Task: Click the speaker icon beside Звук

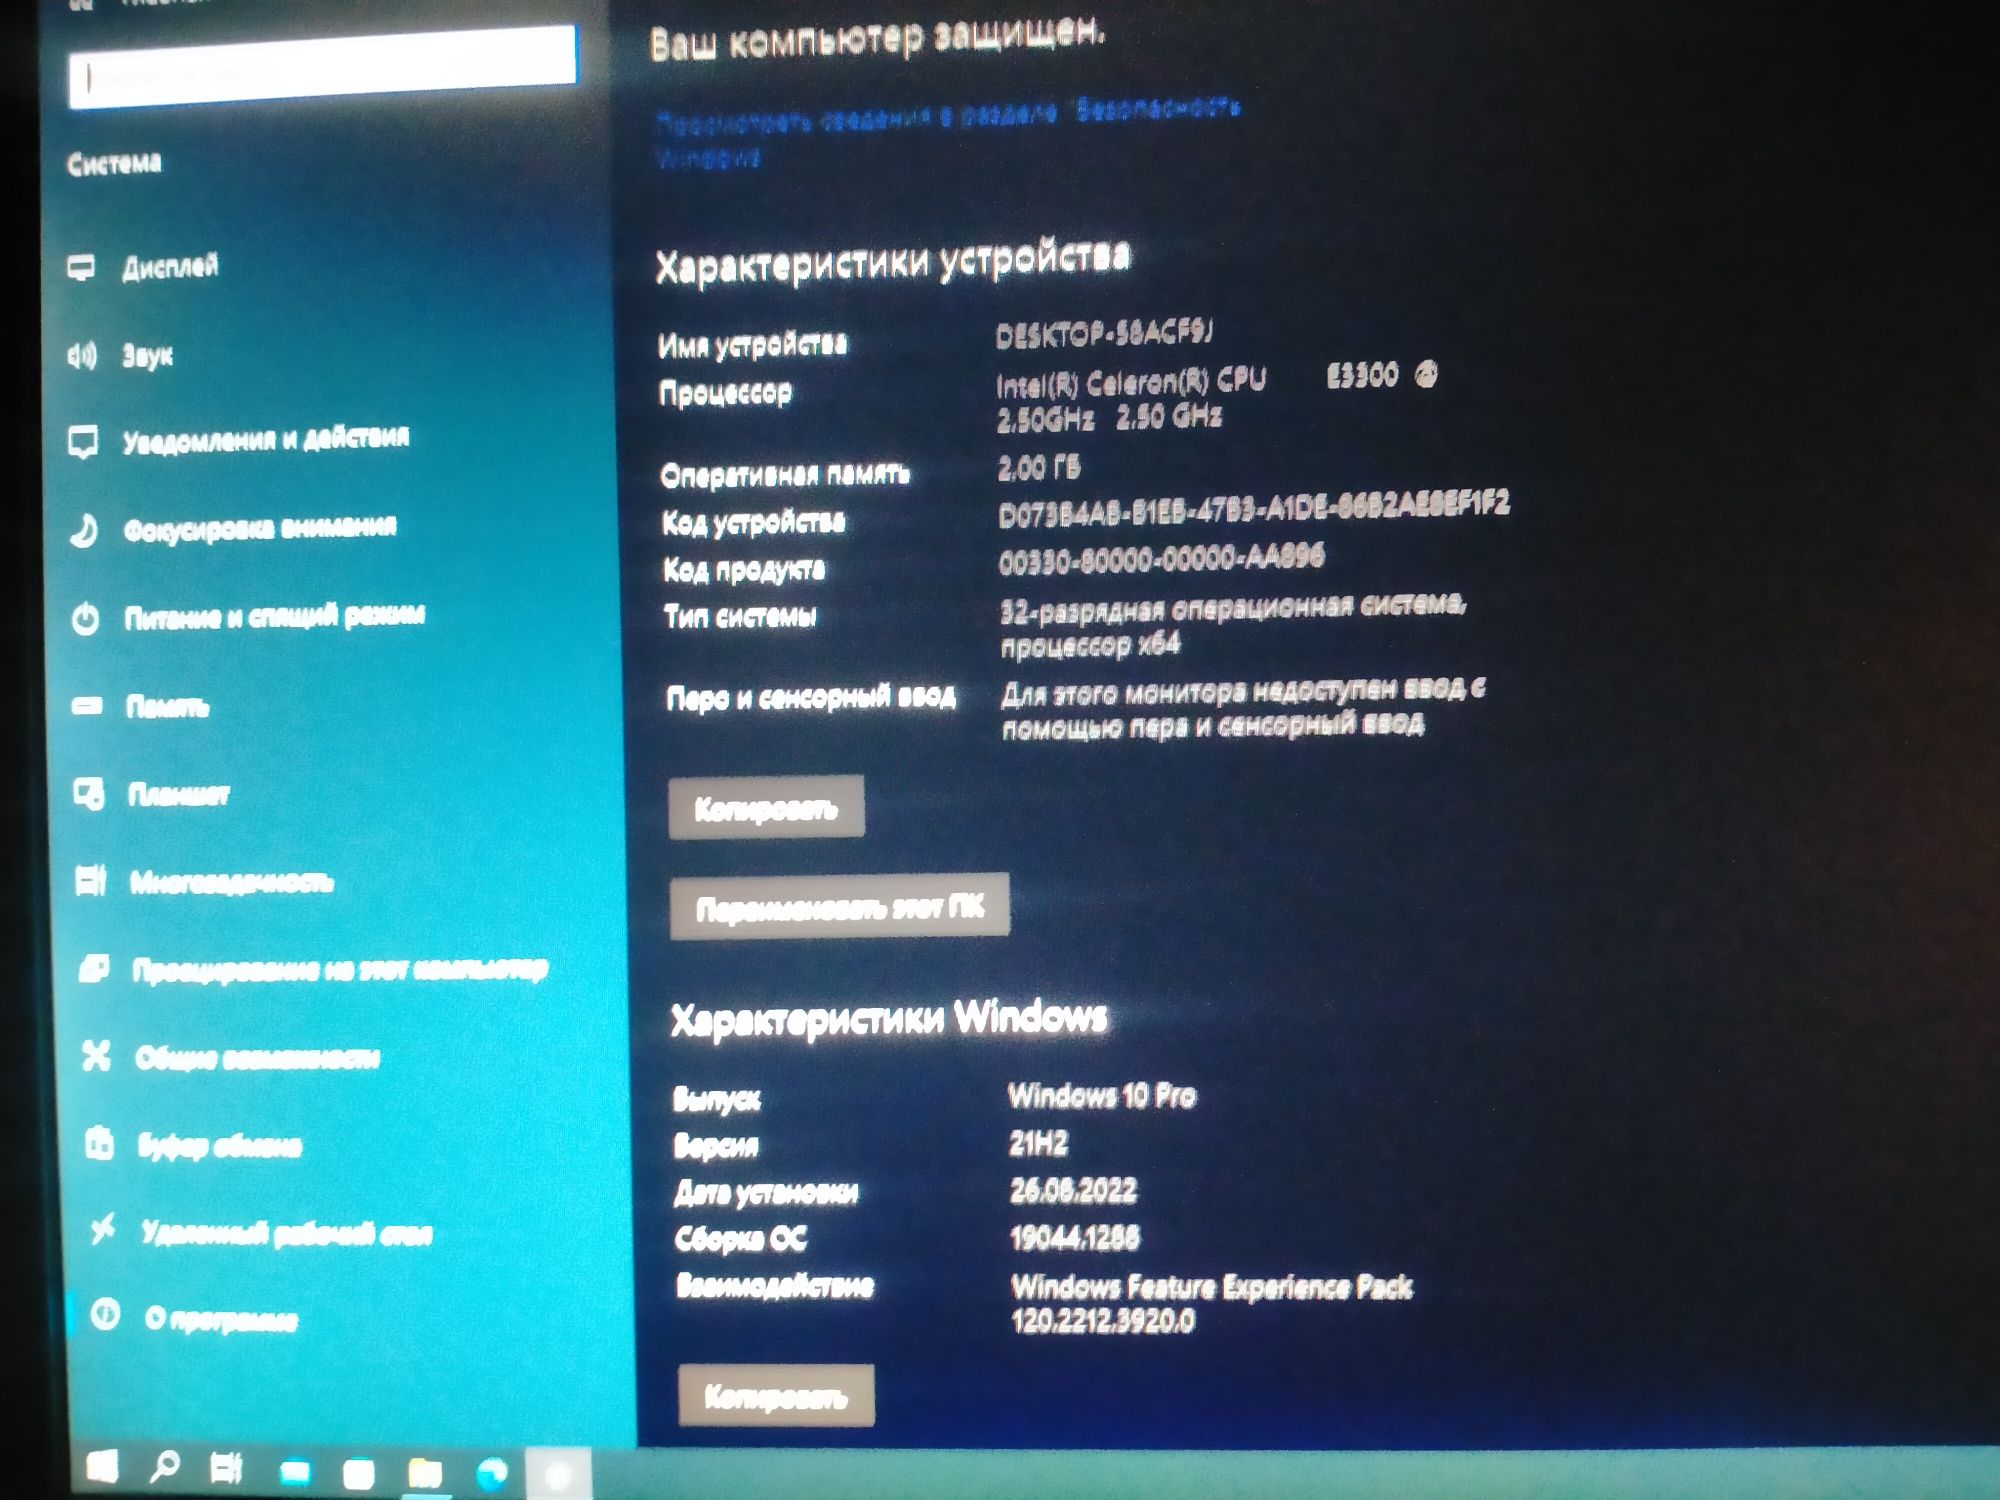Action: [x=81, y=355]
